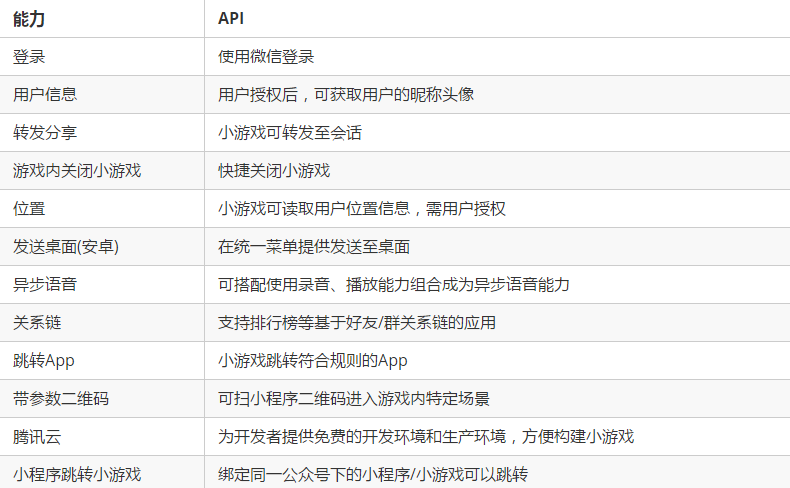Click "用户授权后，可获取用户的昵称头像" text
The height and width of the screenshot is (488, 790).
click(x=346, y=95)
